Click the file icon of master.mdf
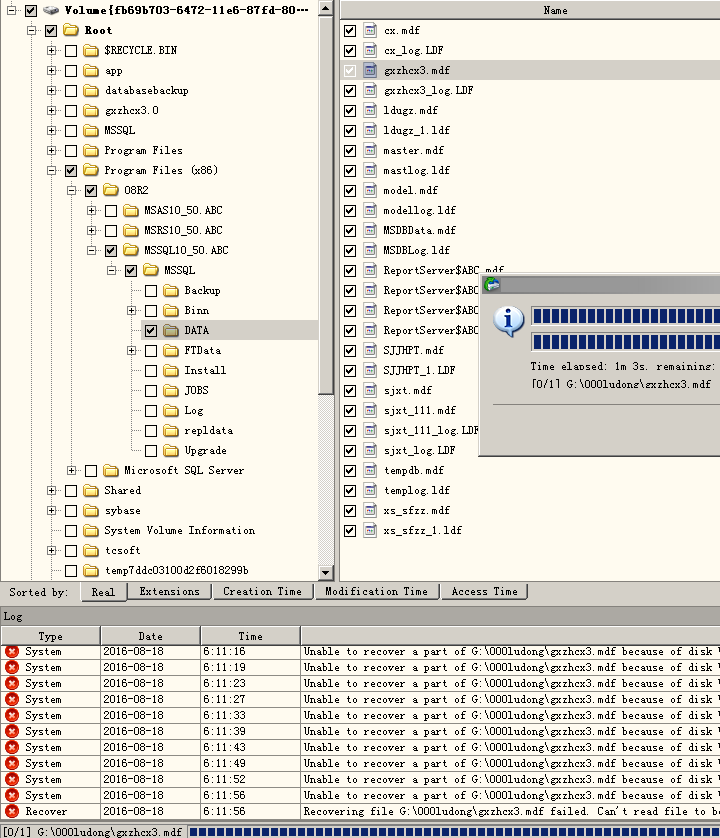720x838 pixels. coord(370,150)
